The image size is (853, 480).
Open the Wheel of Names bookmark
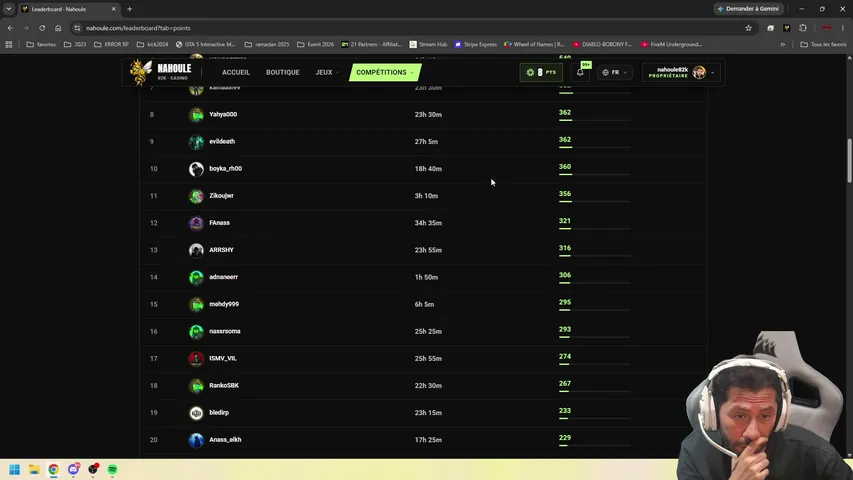[x=534, y=44]
